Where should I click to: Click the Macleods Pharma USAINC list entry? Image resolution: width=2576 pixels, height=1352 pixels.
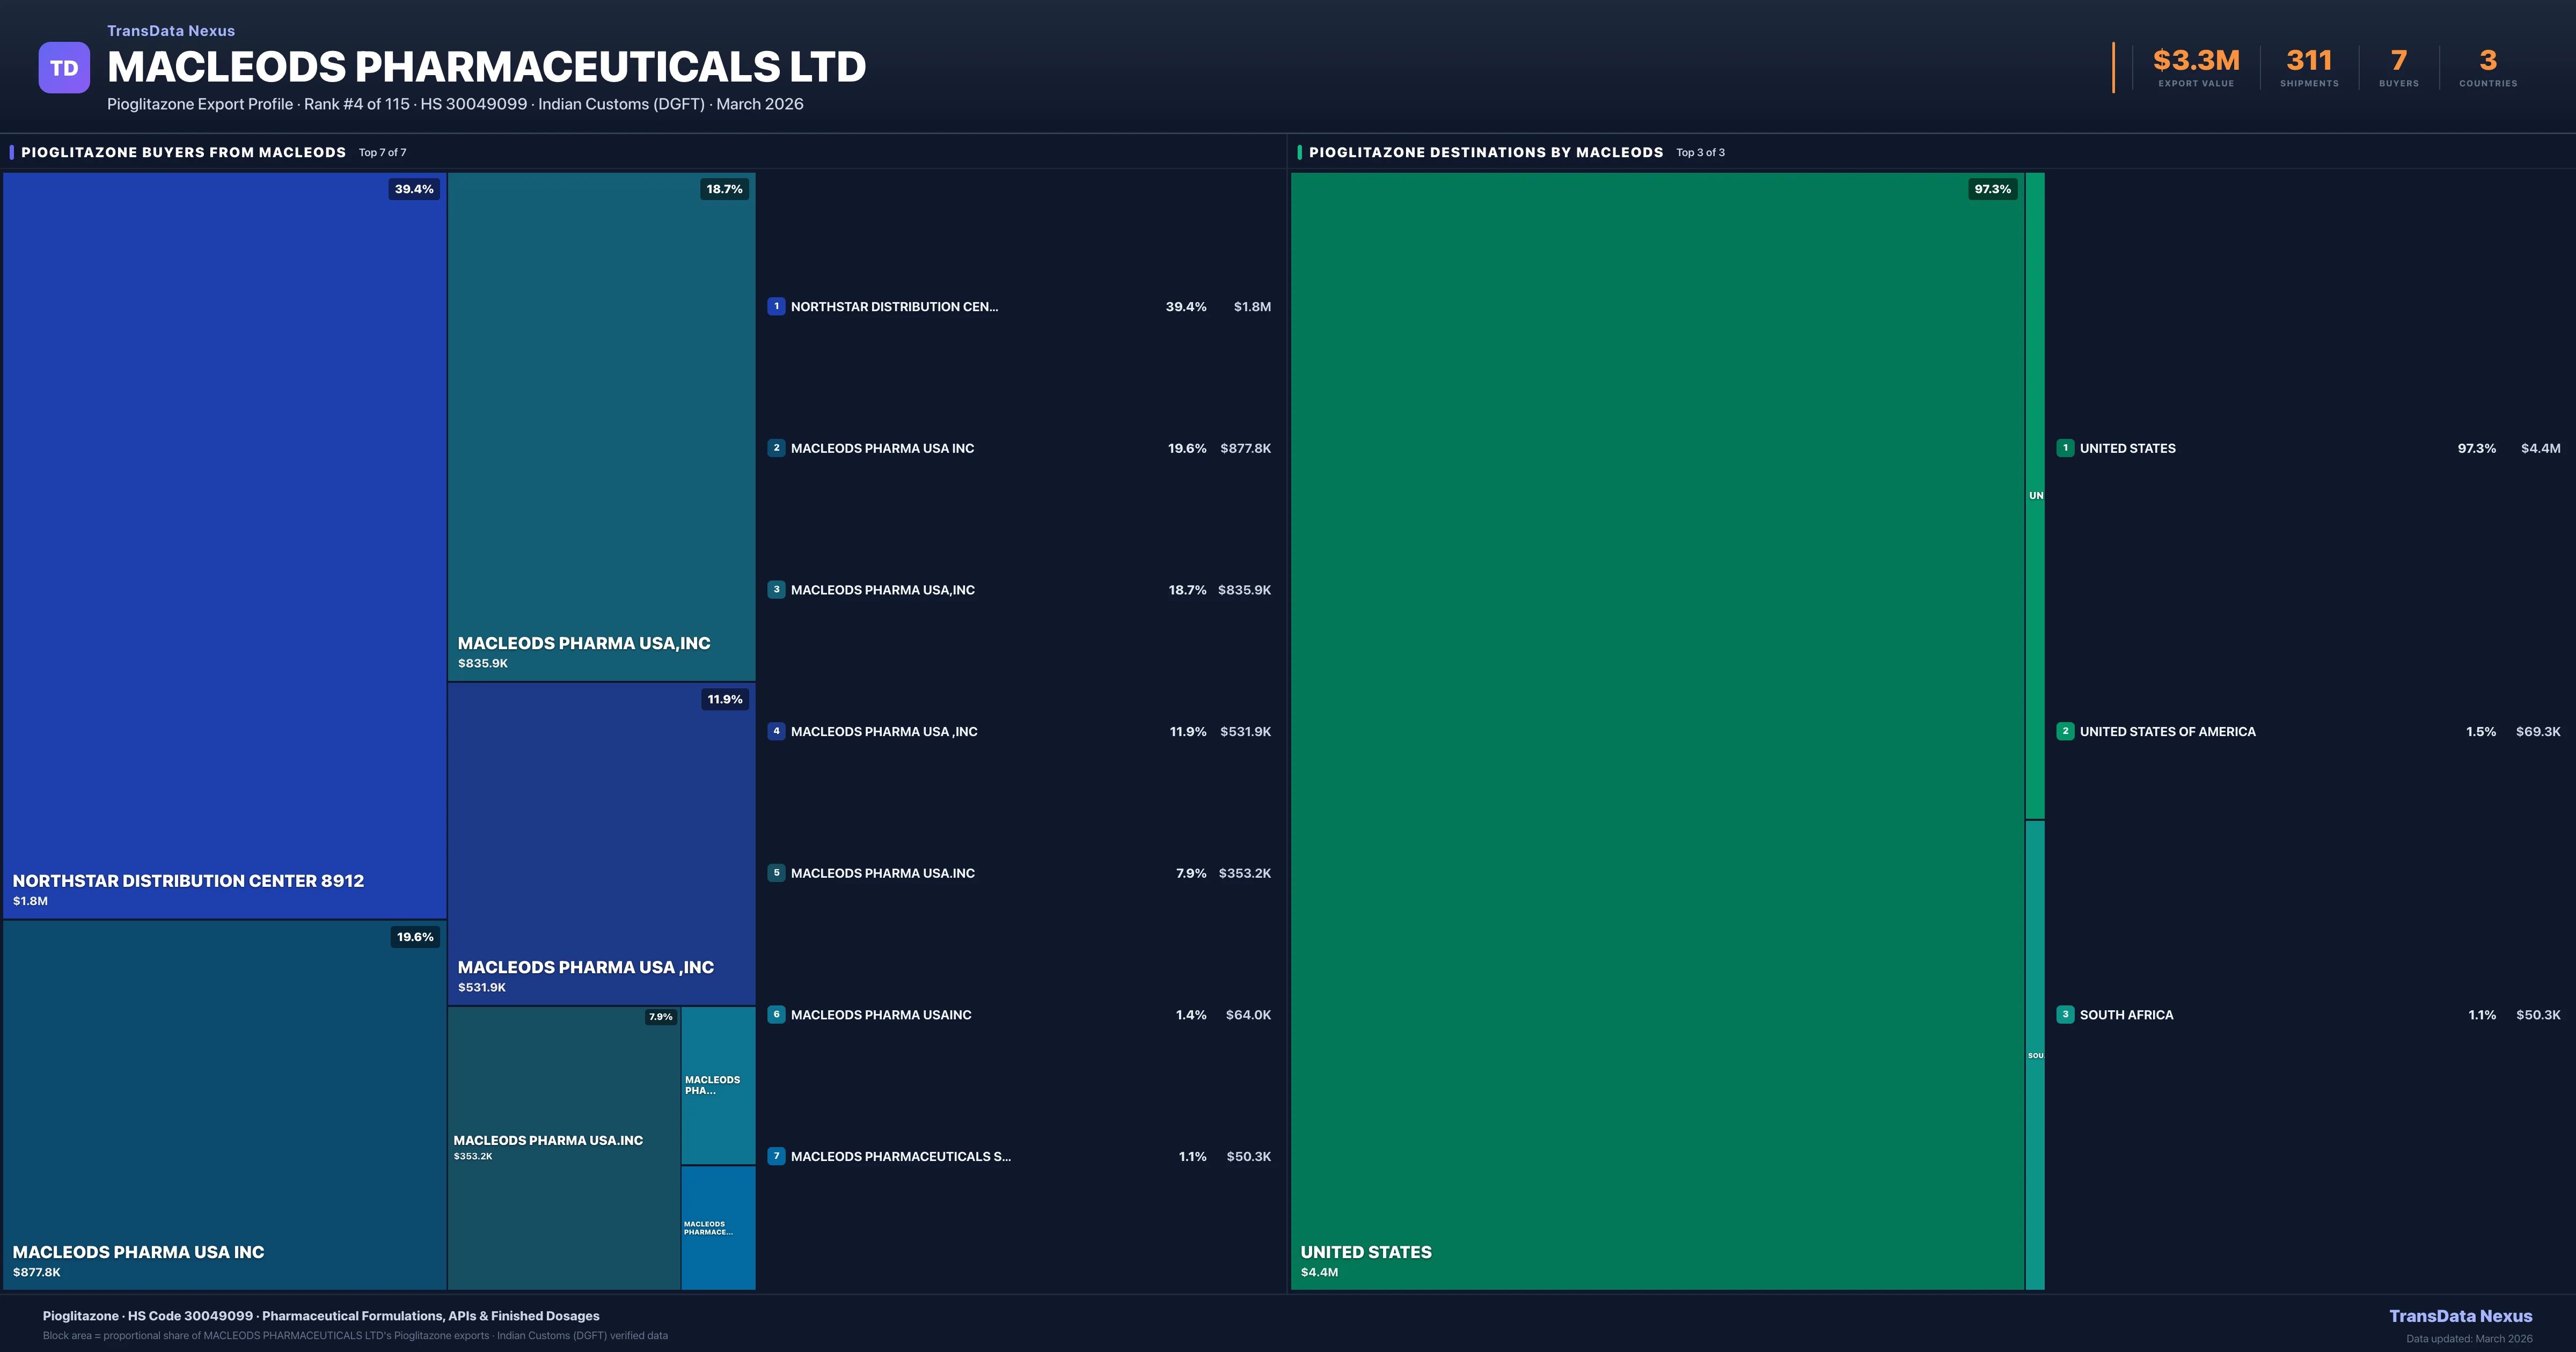pos(881,1014)
